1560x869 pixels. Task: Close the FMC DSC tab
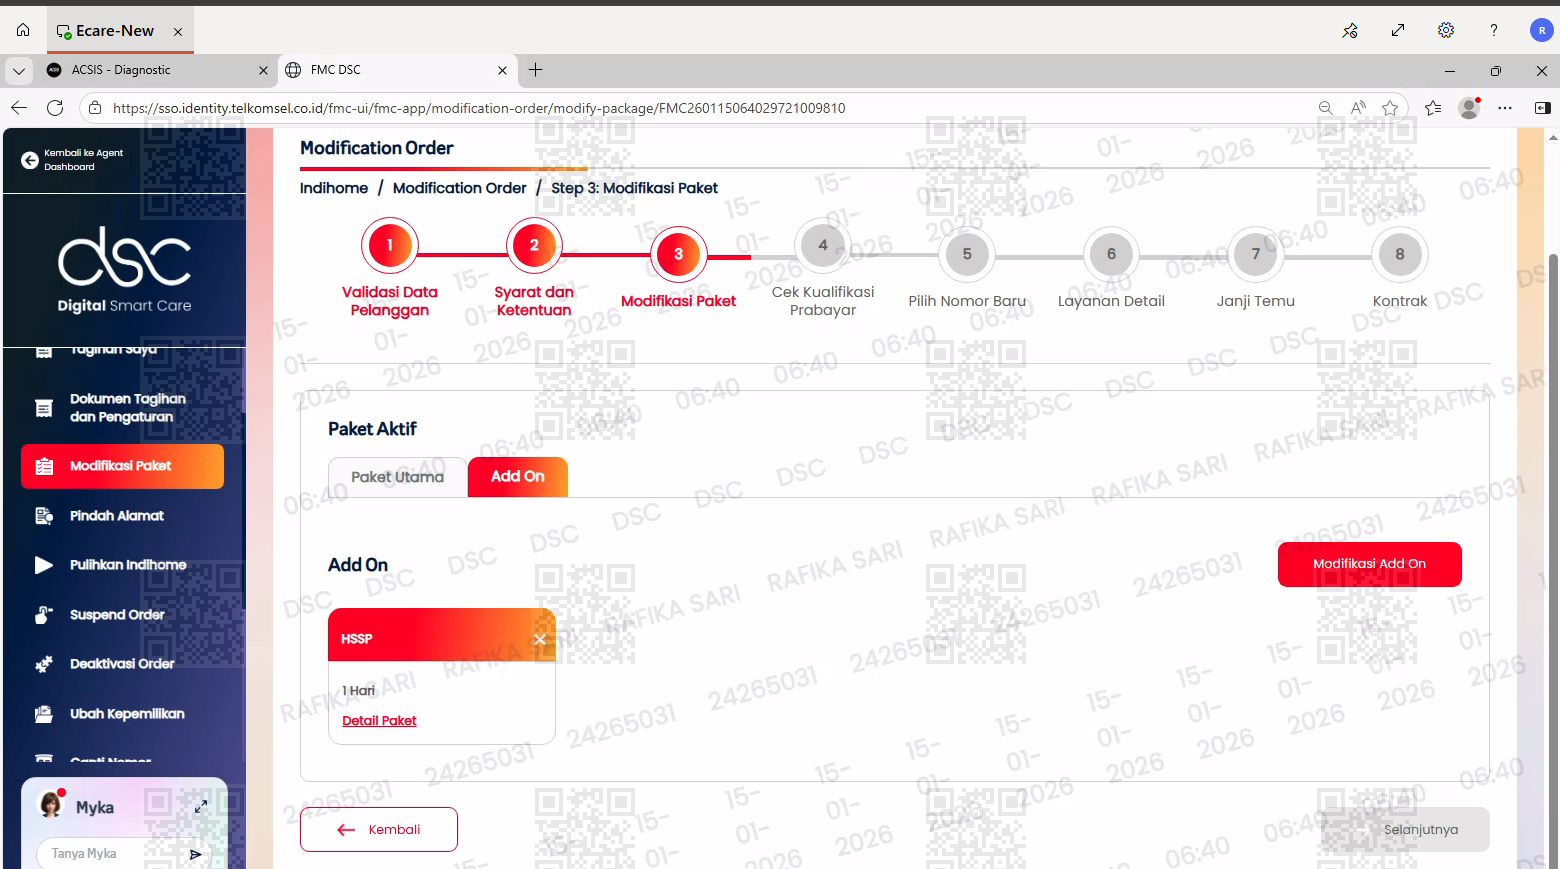click(x=502, y=70)
